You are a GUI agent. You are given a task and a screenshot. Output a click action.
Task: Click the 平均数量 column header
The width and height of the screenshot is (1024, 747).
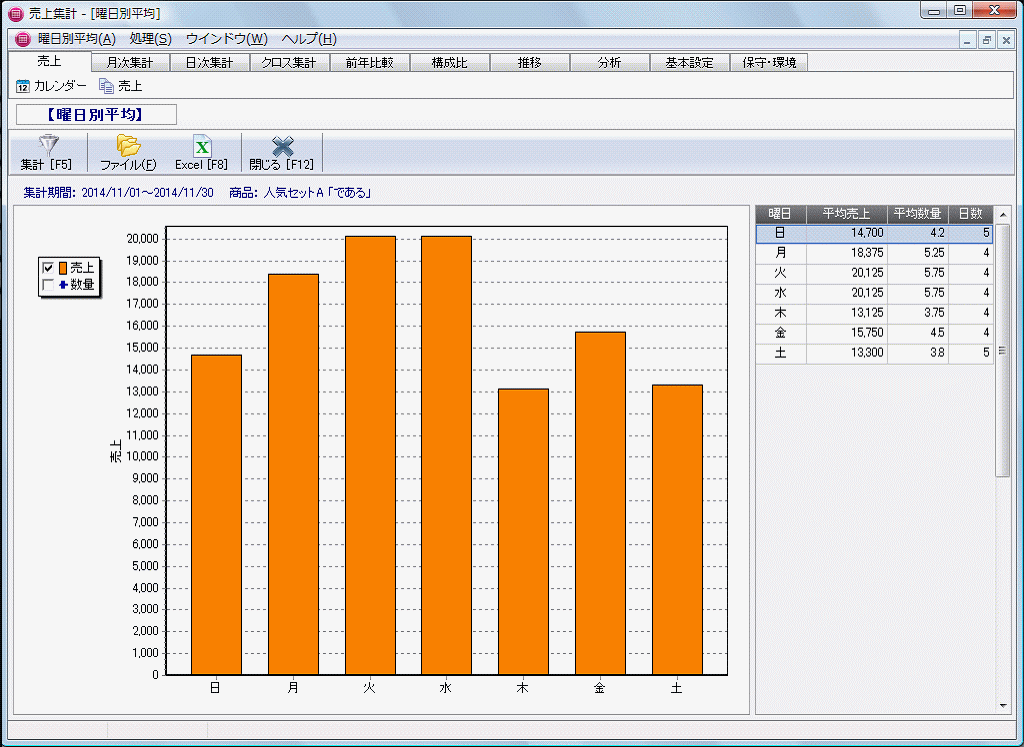[918, 214]
